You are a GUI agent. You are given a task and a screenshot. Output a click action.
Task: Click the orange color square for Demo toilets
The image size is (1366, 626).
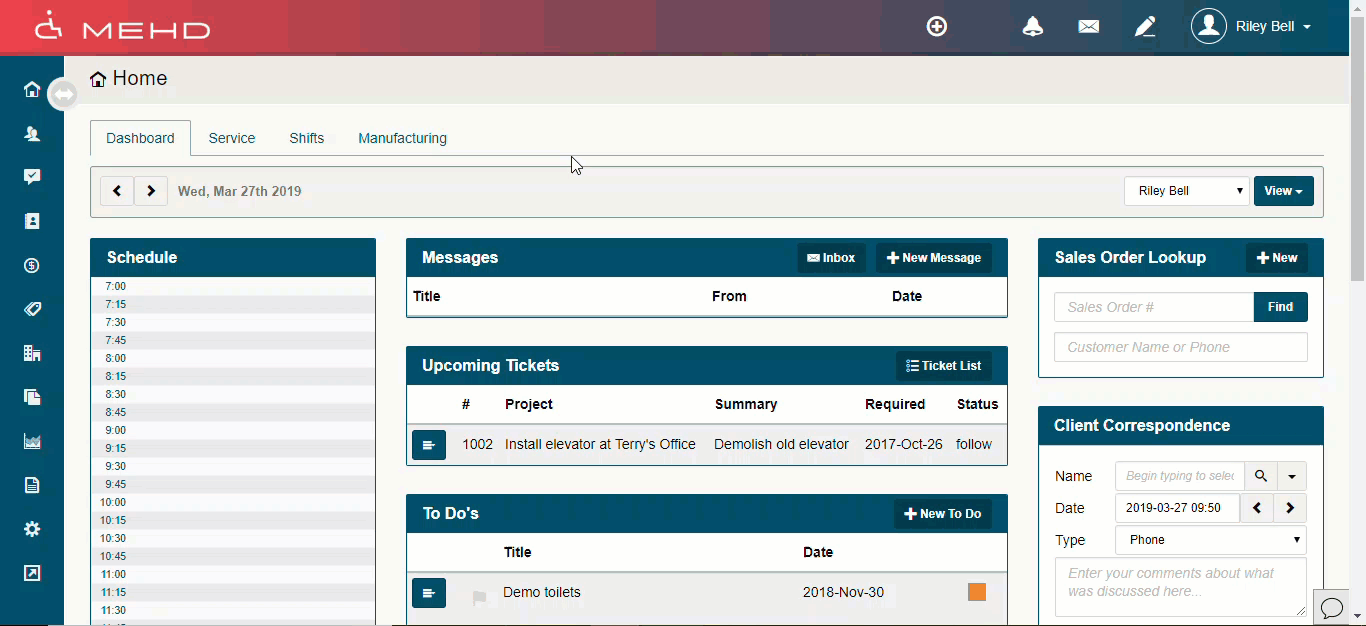(977, 592)
